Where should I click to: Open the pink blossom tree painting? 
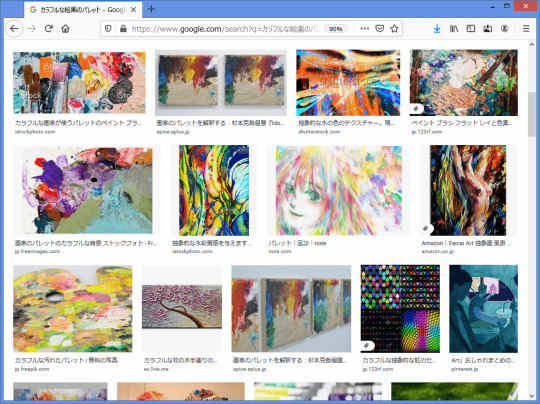pyautogui.click(x=182, y=306)
